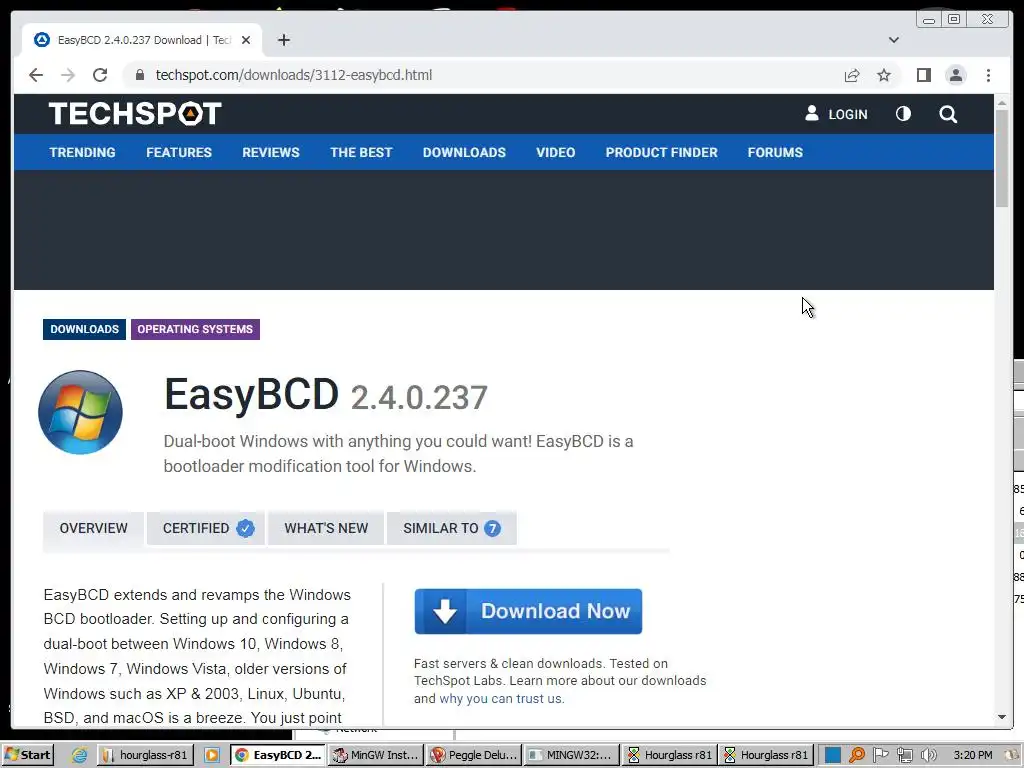1024x768 pixels.
Task: Follow the 'why you can trust us' link
Action: click(502, 699)
